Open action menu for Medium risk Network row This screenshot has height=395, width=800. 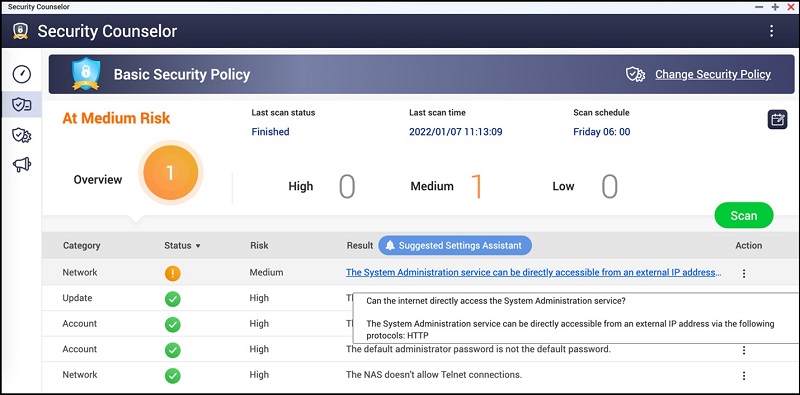(744, 274)
